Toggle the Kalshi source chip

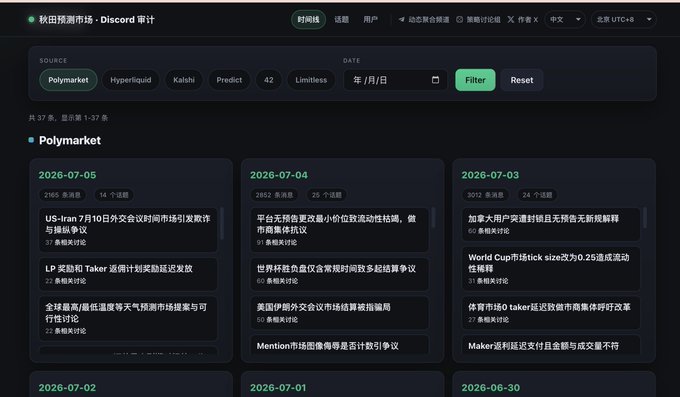pyautogui.click(x=184, y=80)
